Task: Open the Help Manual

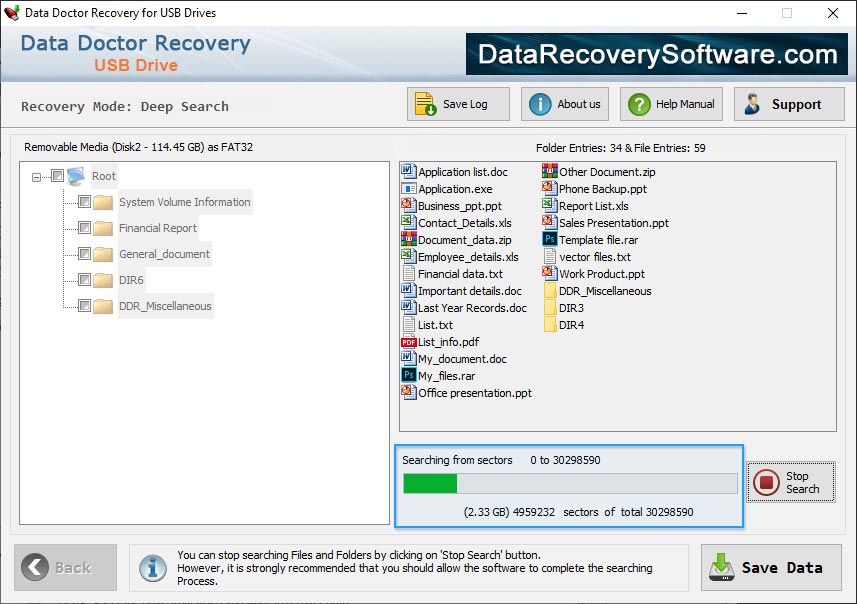Action: pos(671,103)
